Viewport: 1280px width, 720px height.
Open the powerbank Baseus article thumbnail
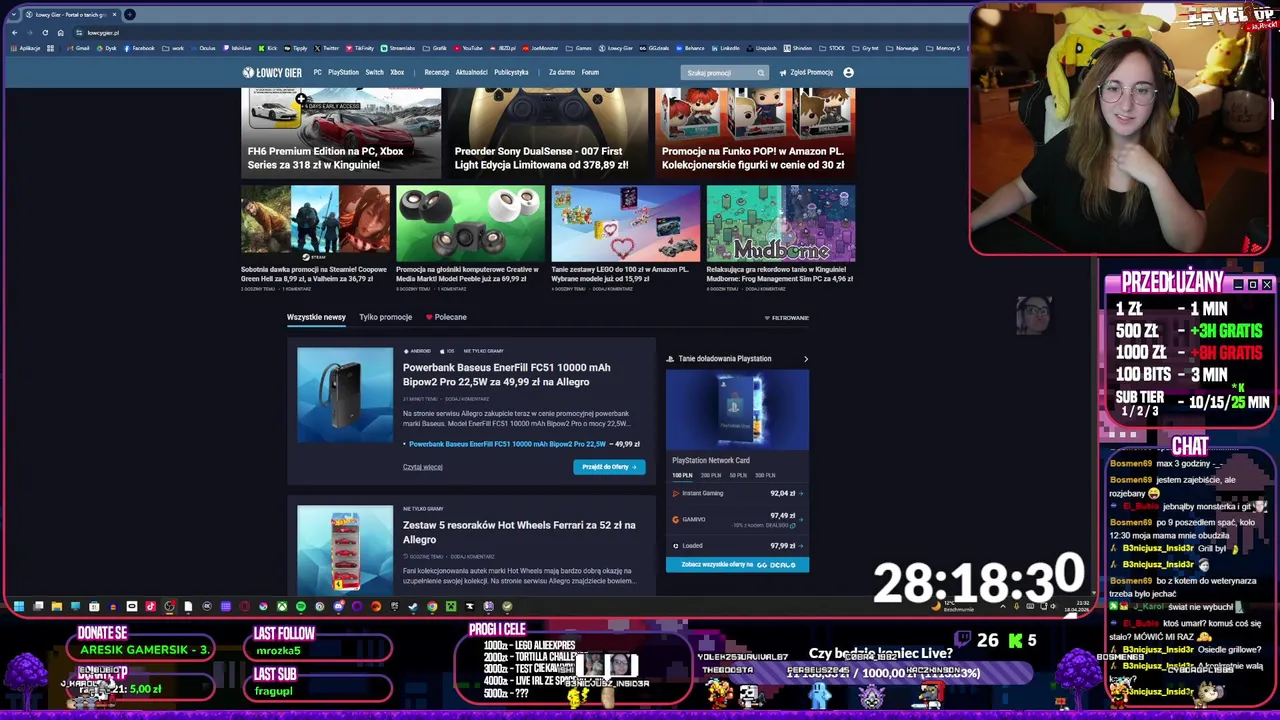[345, 395]
